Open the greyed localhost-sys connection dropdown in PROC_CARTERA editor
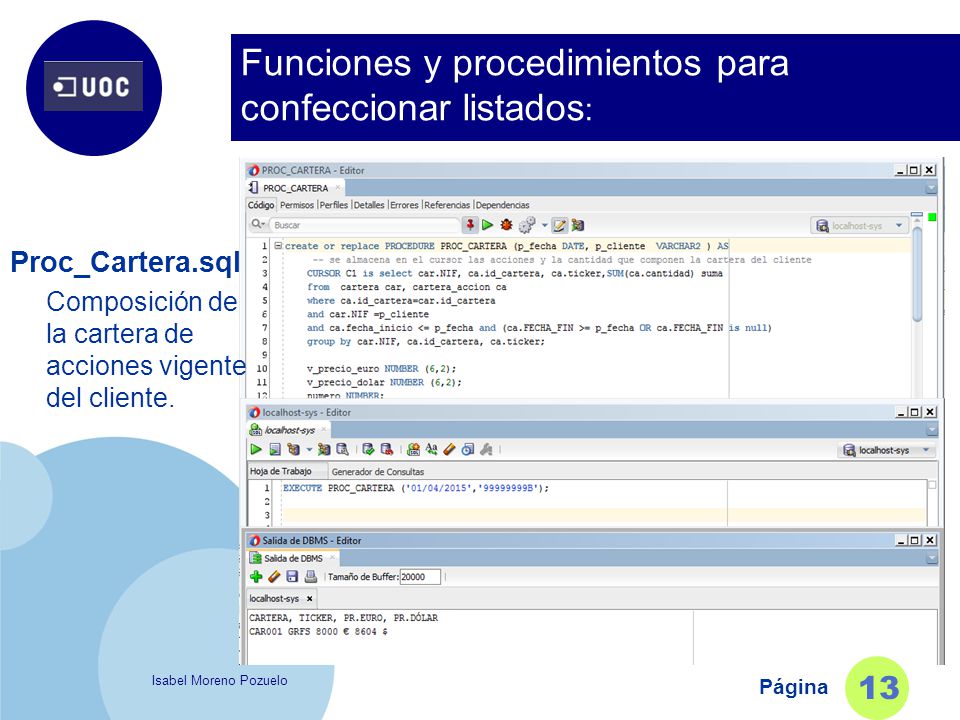 tap(859, 226)
